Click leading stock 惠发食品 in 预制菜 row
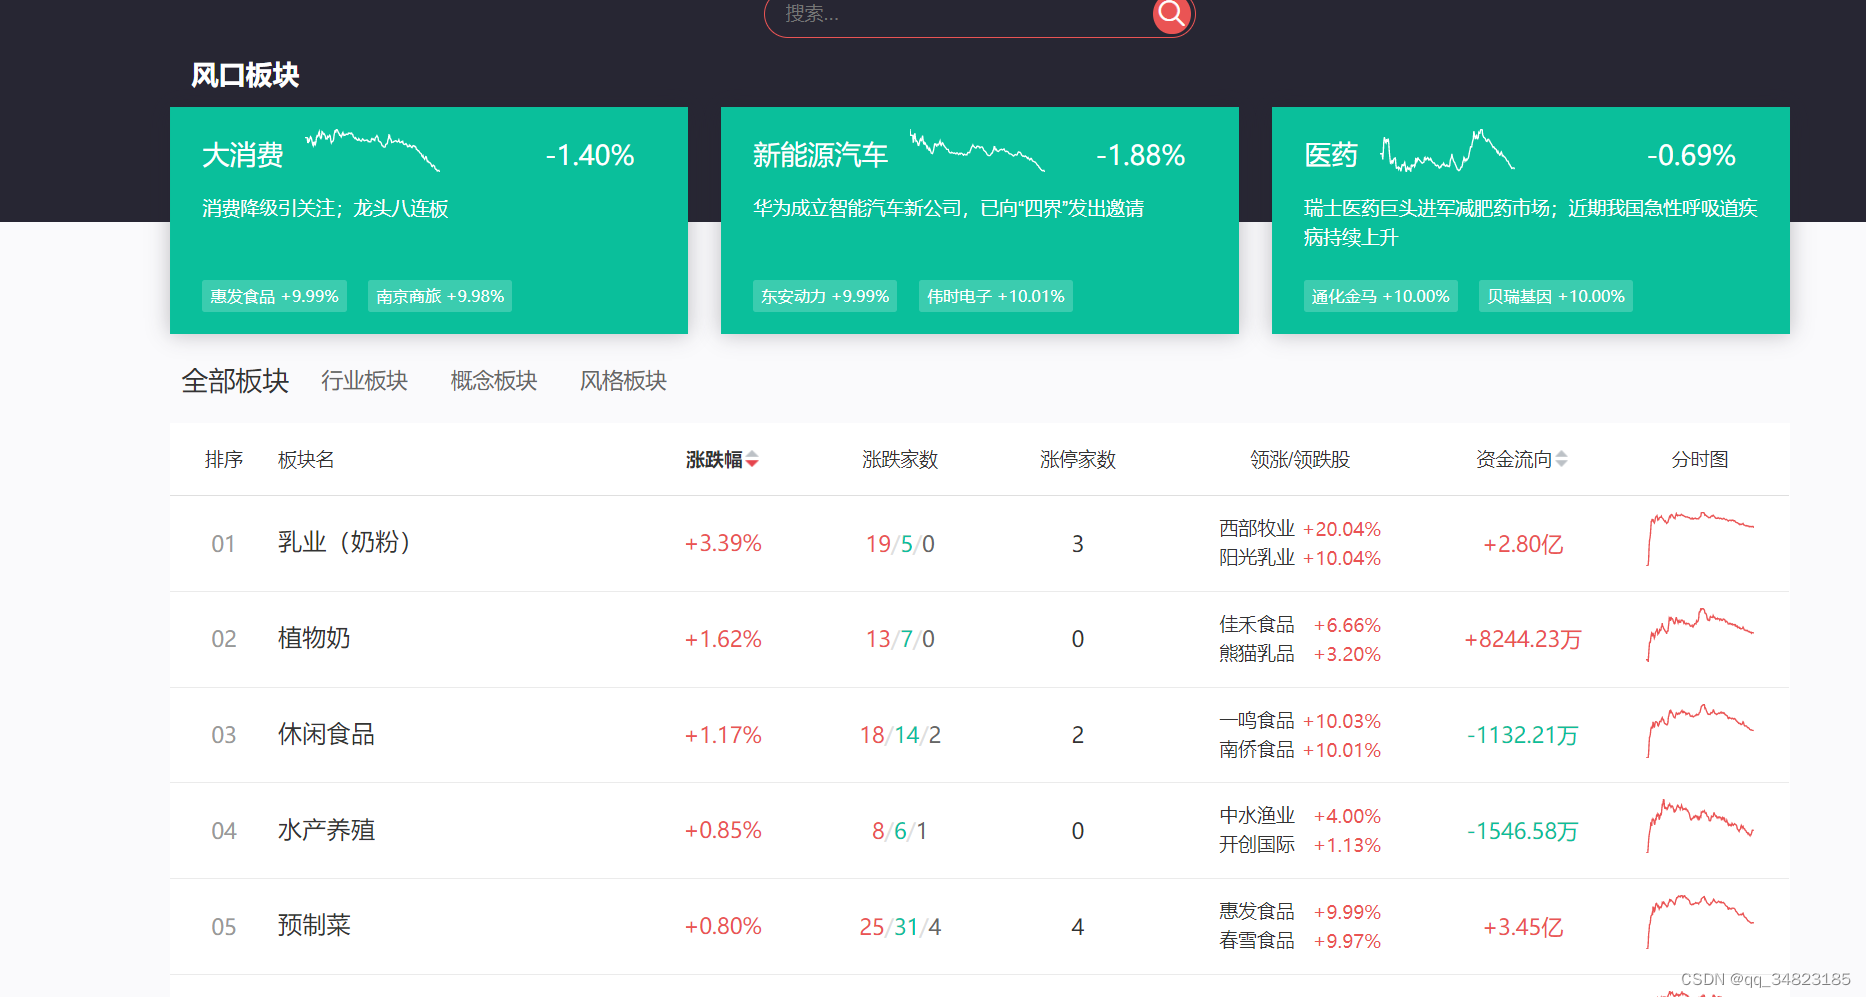The height and width of the screenshot is (997, 1866). pos(1257,911)
